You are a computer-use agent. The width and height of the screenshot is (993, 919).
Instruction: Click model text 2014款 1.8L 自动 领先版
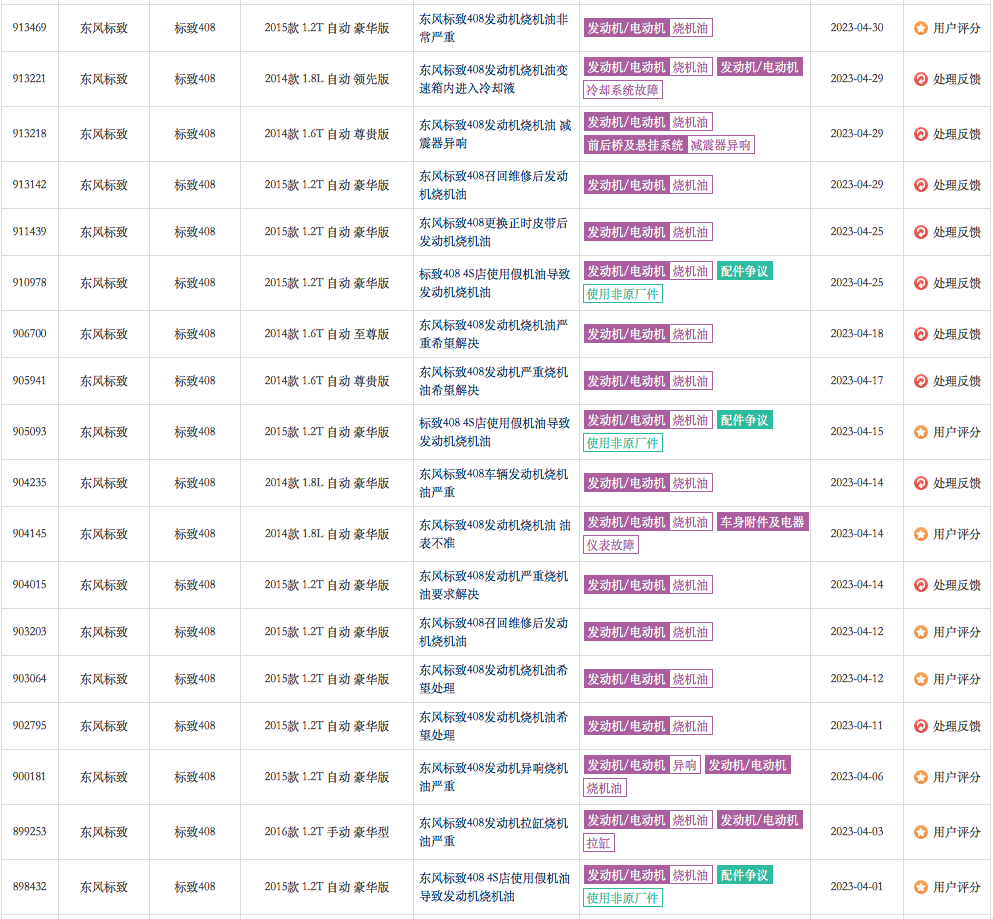(x=327, y=79)
